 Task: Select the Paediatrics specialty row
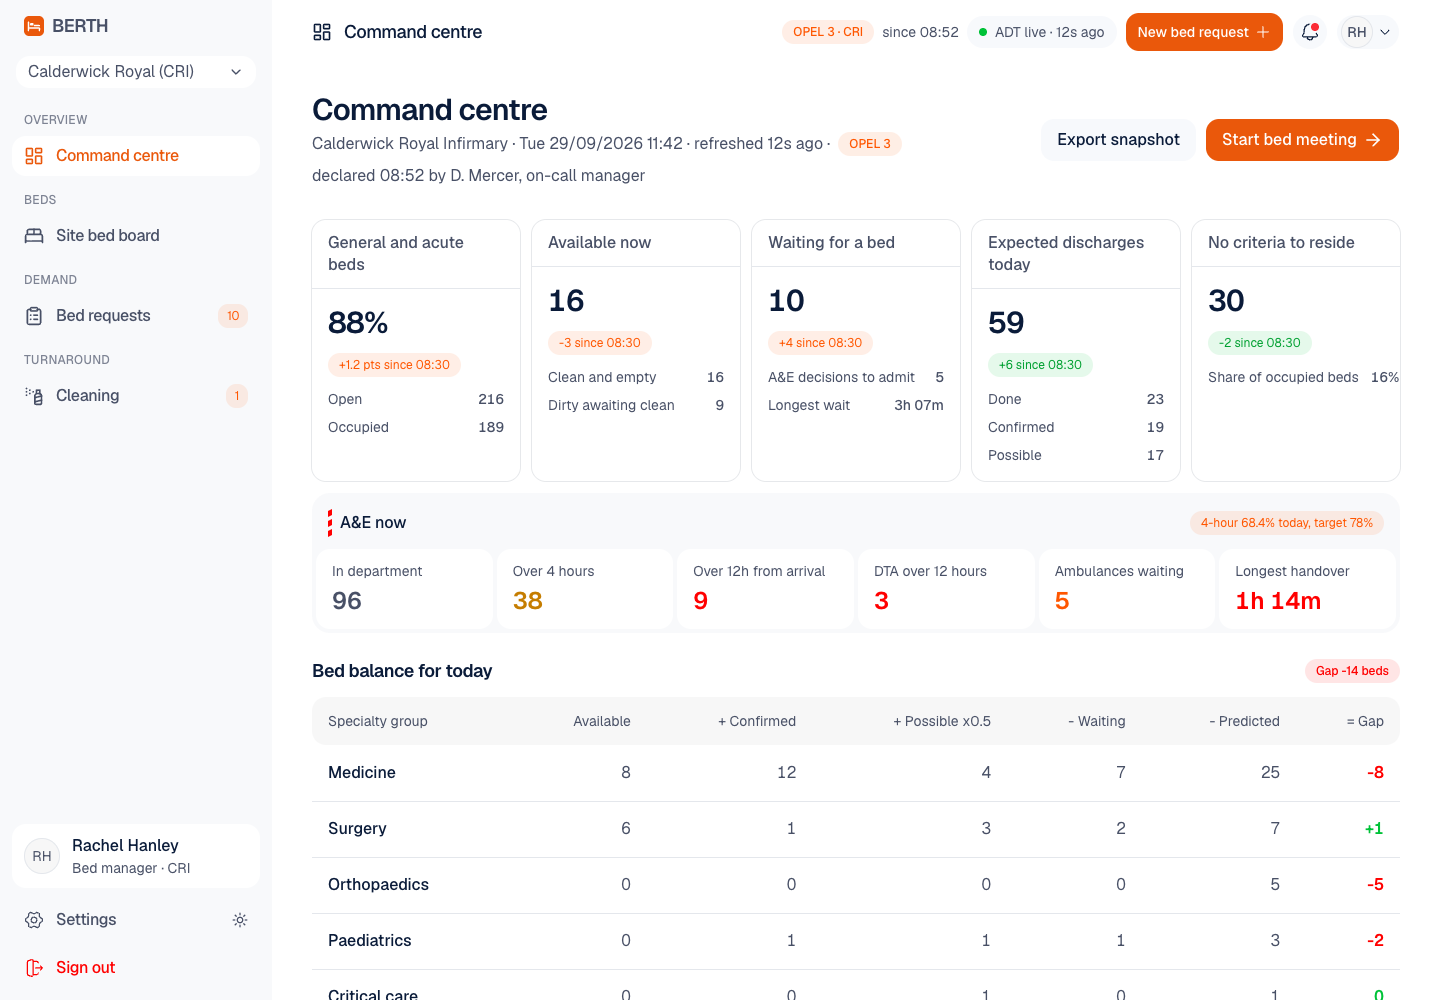(x=856, y=941)
